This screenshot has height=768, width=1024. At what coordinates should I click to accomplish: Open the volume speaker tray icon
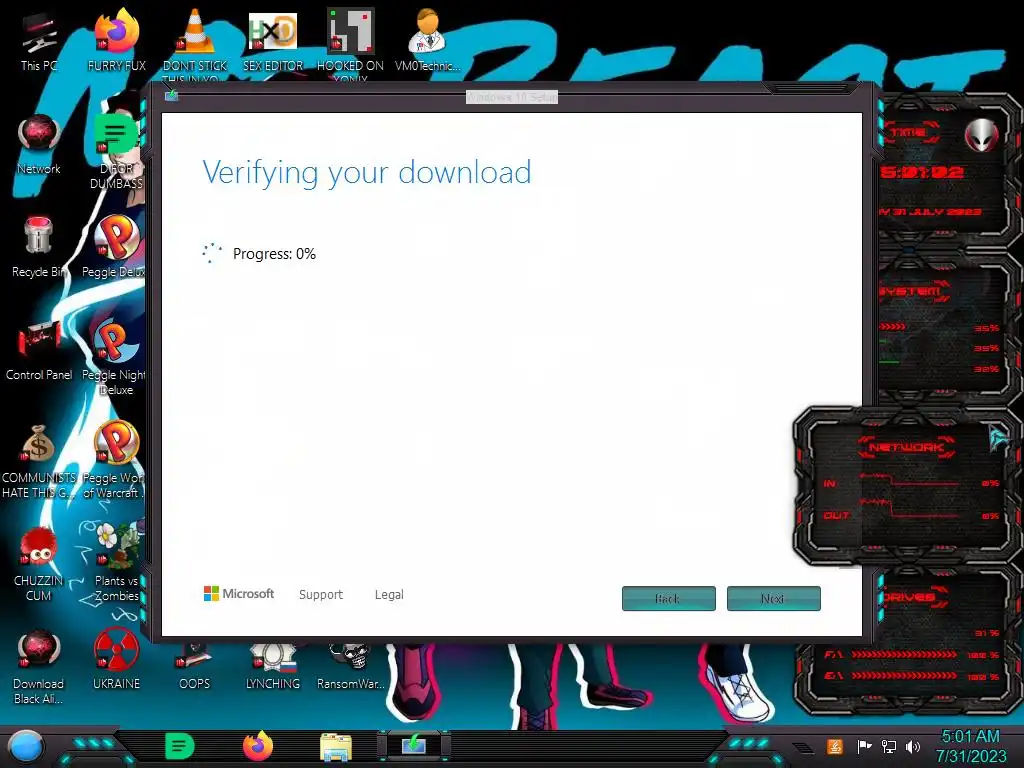coord(913,746)
